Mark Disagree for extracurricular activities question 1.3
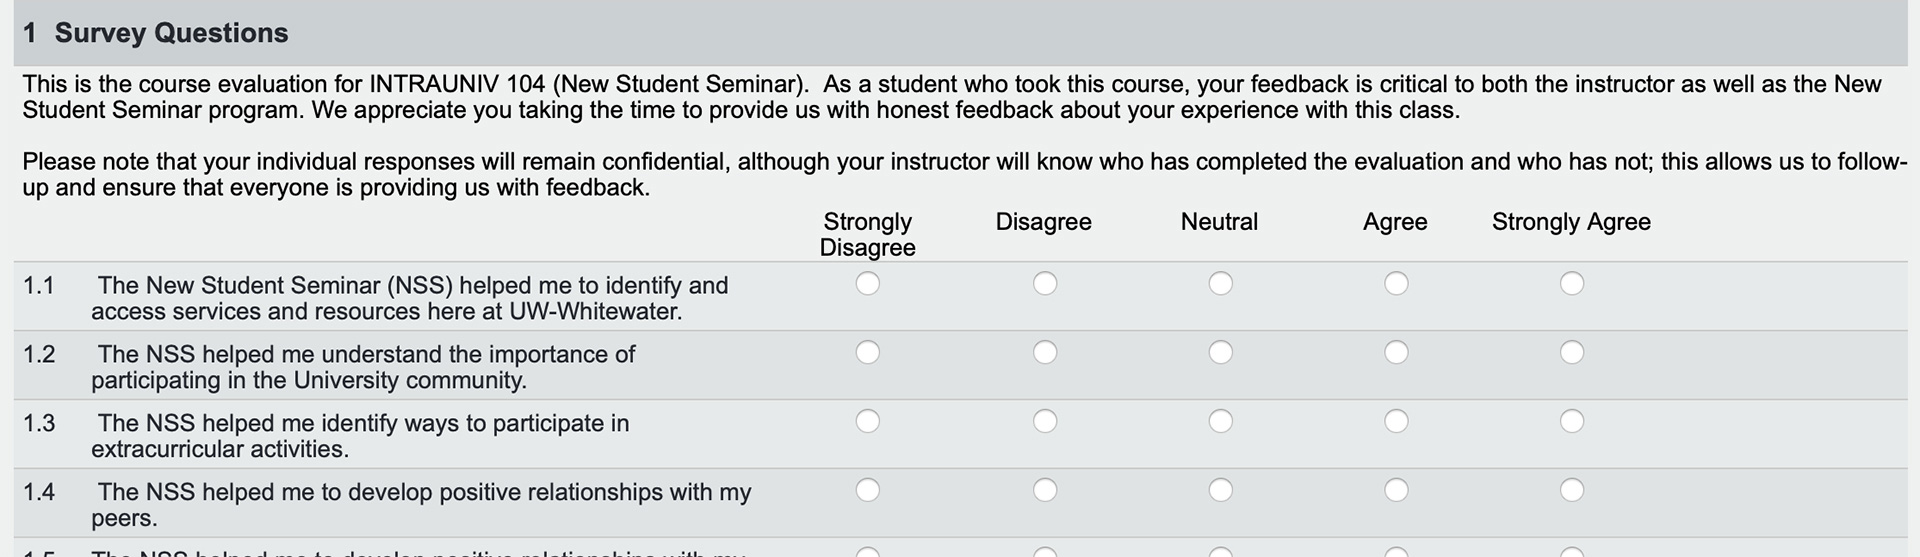This screenshot has width=1920, height=557. coord(1045,422)
